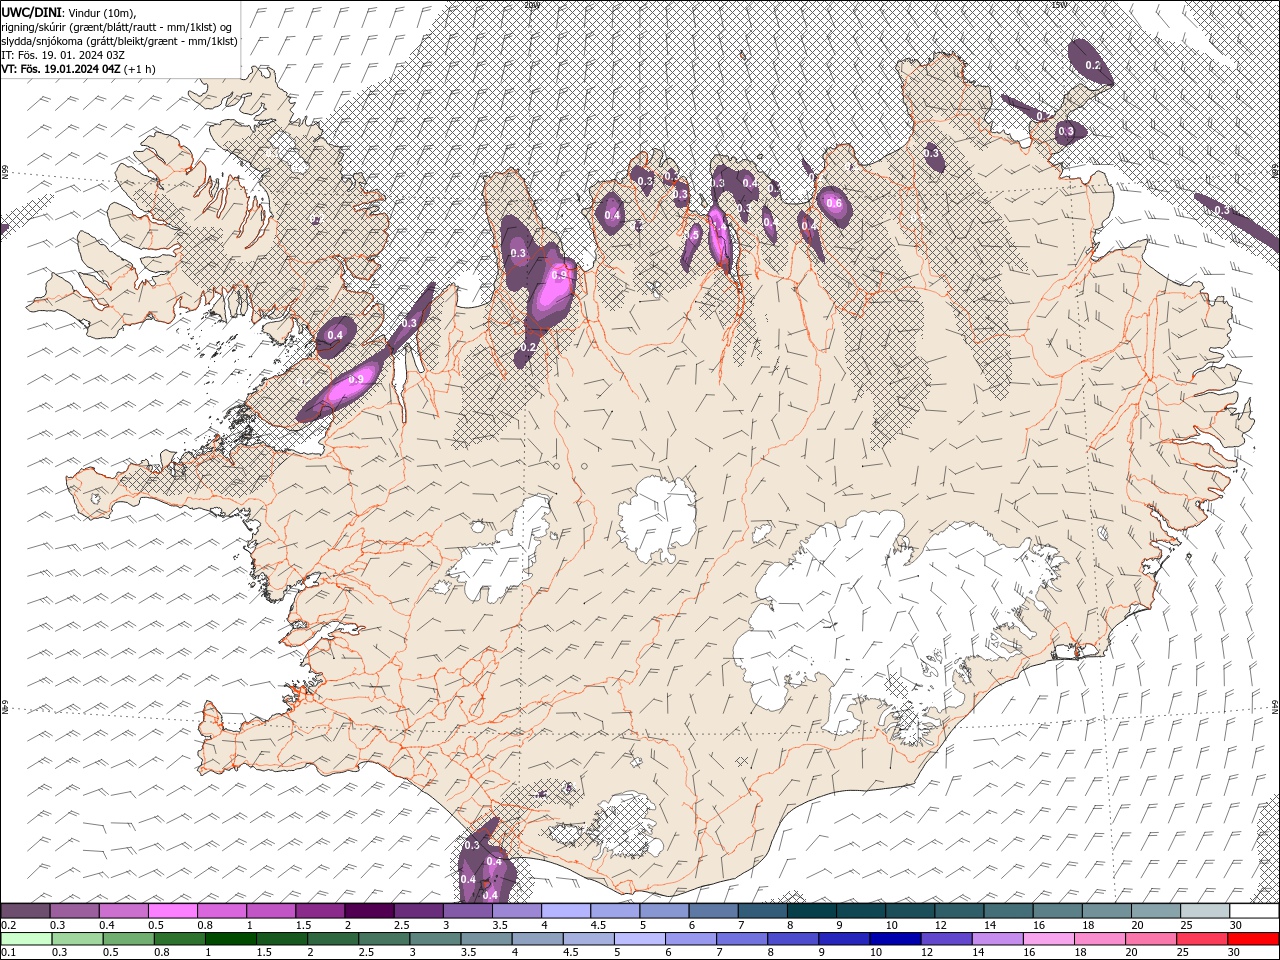This screenshot has height=960, width=1280.
Task: Click the dark purple top-row swatch labeled 2
Action: click(x=369, y=911)
